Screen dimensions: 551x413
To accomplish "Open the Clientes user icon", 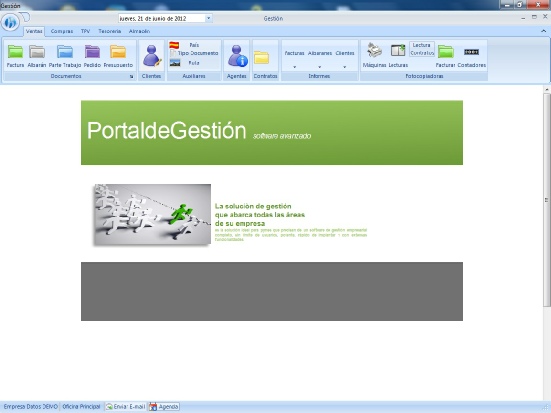I will tap(151, 56).
